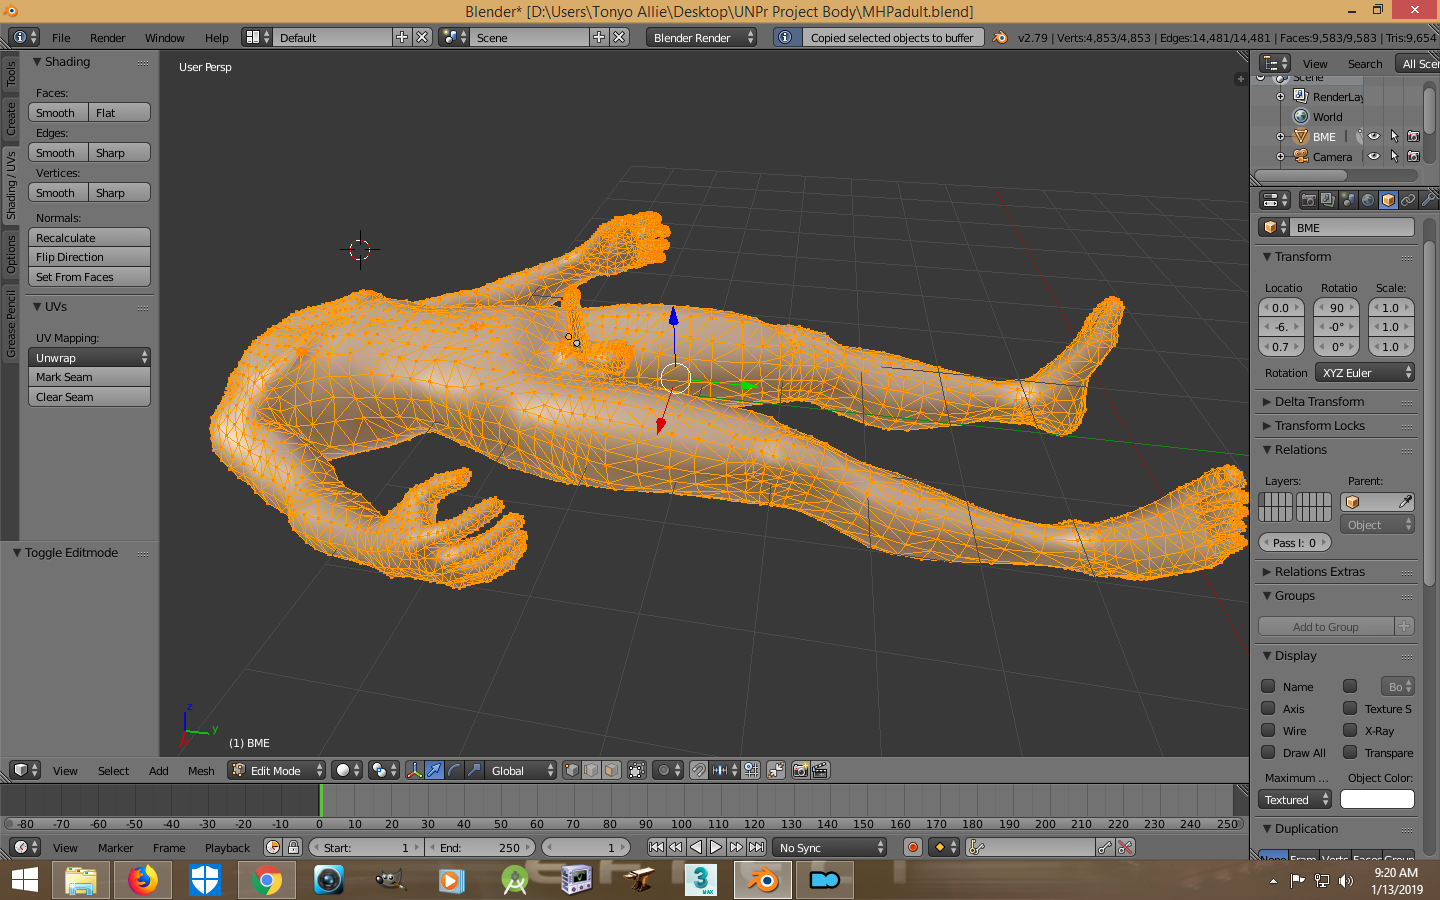
Task: Open the Render properties tab (camera icon)
Action: click(1308, 200)
